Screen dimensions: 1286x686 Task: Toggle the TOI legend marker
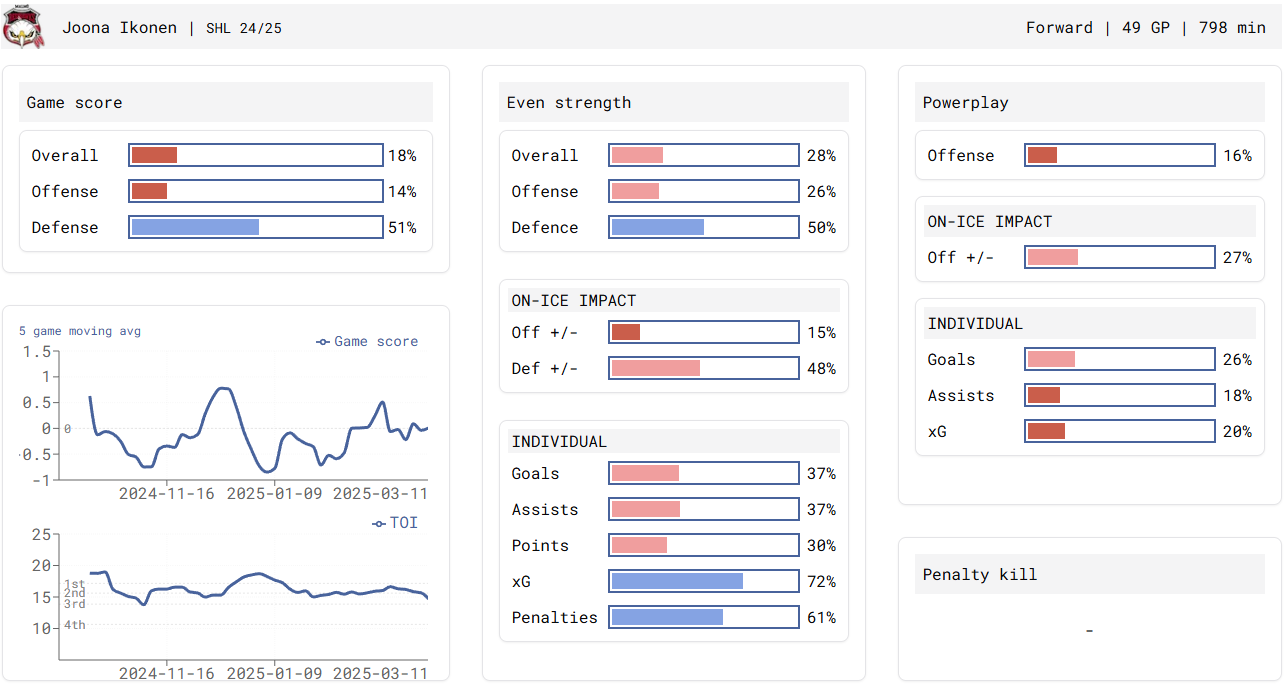pyautogui.click(x=379, y=523)
